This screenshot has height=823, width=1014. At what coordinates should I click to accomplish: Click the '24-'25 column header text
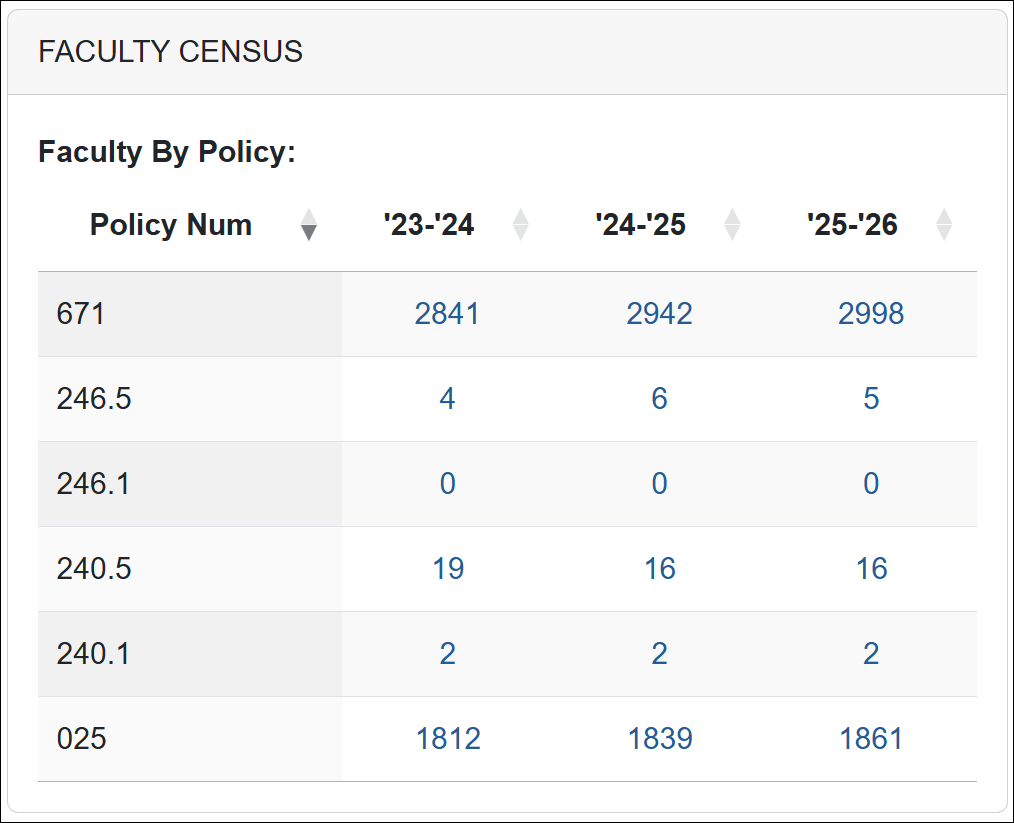(x=640, y=225)
